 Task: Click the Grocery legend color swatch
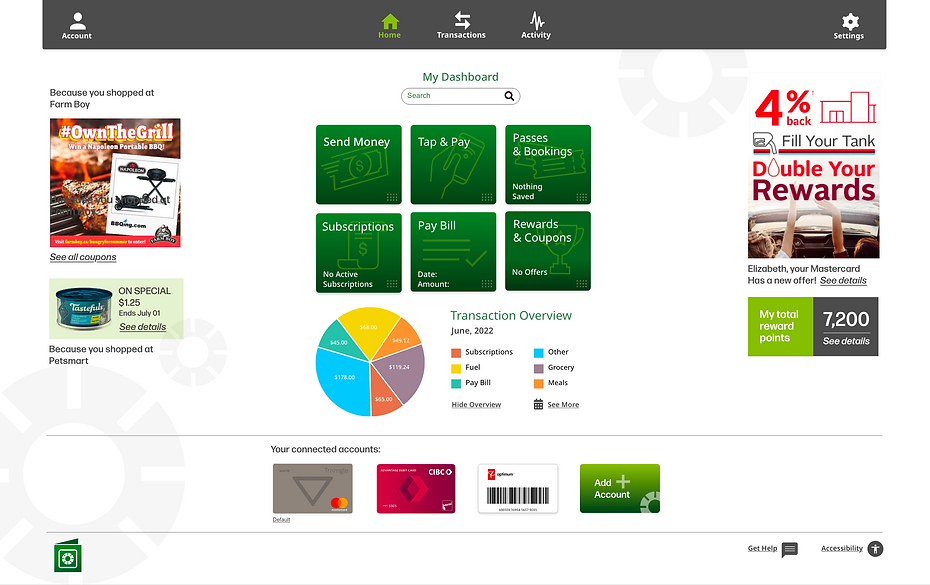coord(539,368)
